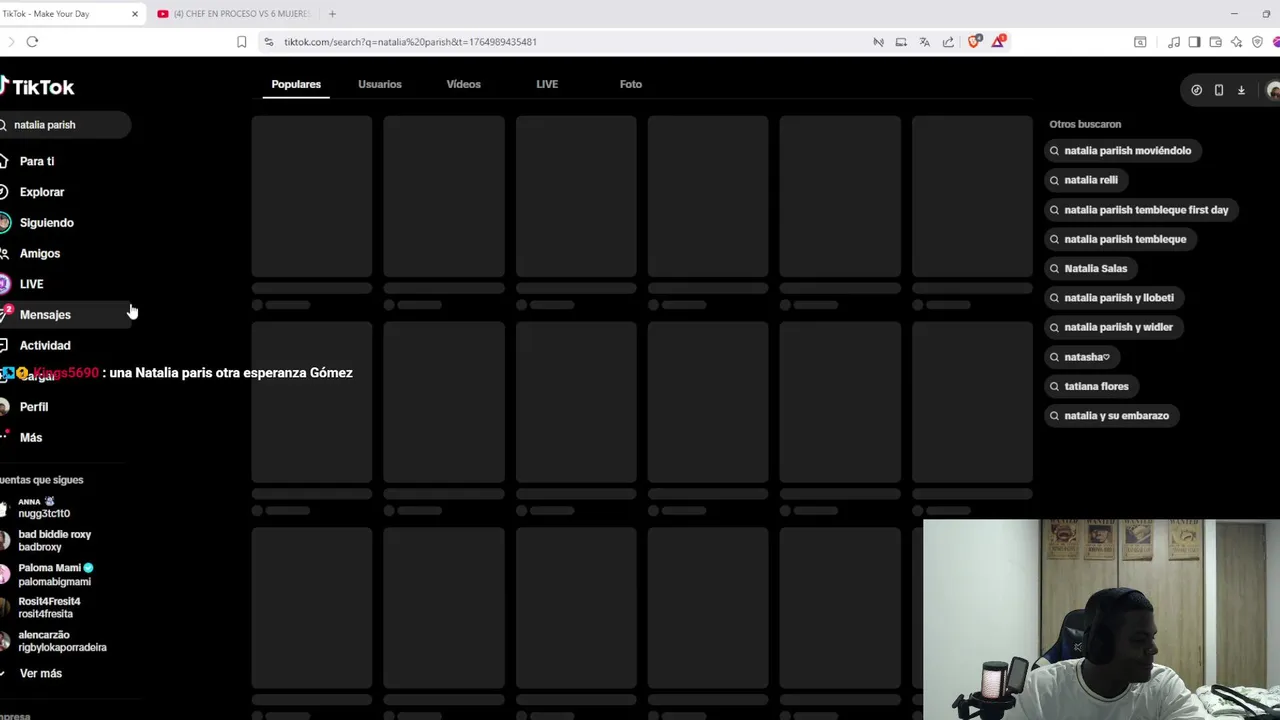The image size is (1280, 720).
Task: Open Actividad in sidebar
Action: [x=45, y=346]
